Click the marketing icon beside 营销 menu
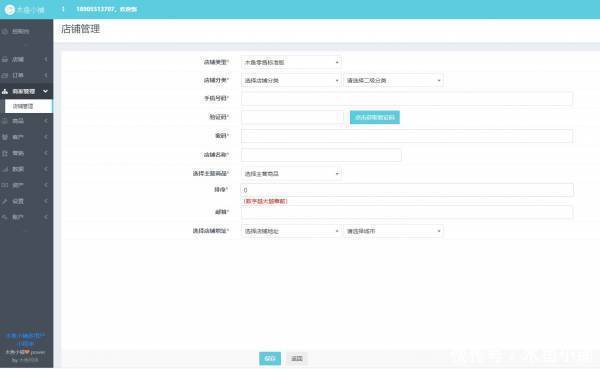 [5, 153]
